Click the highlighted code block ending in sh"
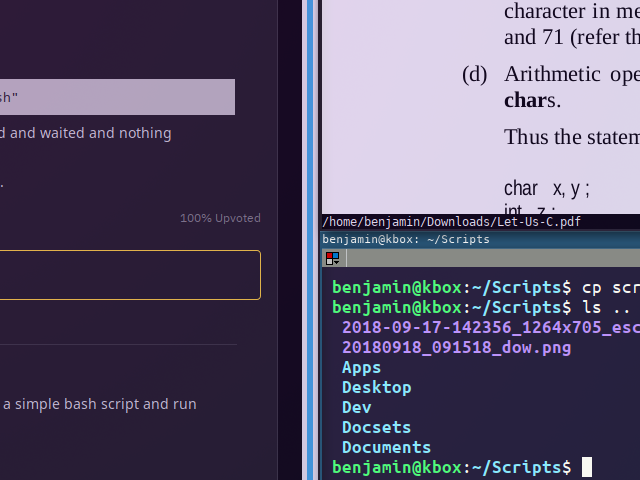The image size is (640, 480). 117,97
